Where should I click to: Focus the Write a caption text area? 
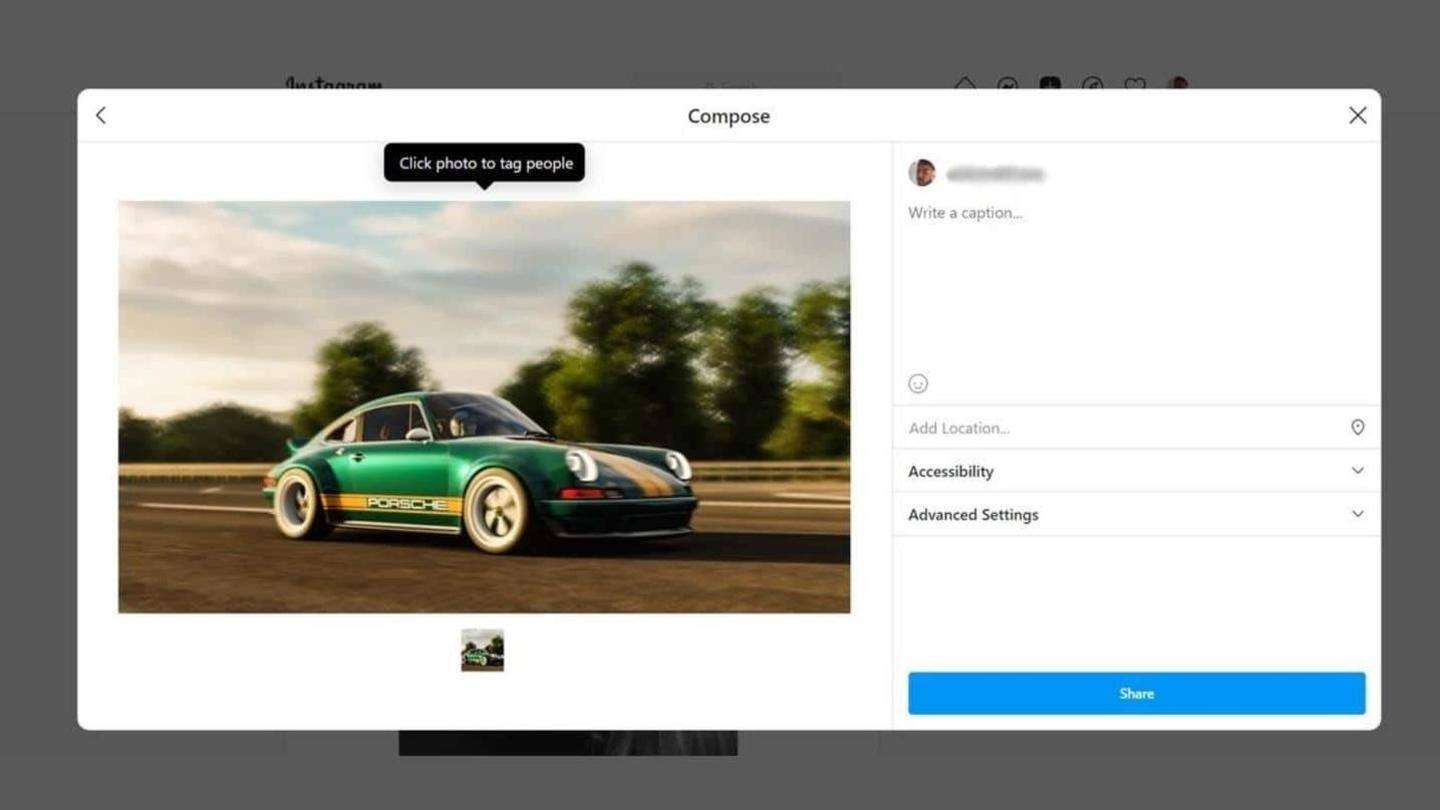coord(1136,283)
